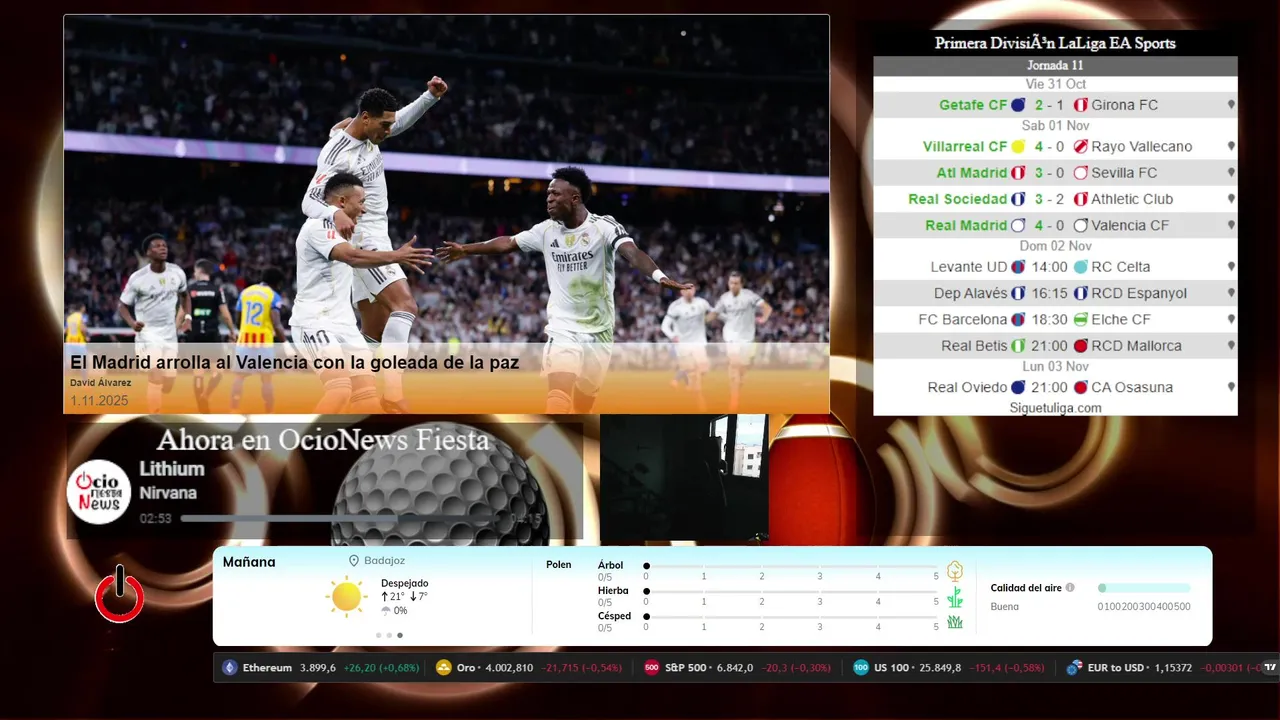Click the EUR to USD rate 1,15372
The image size is (1280, 720).
pyautogui.click(x=1171, y=668)
